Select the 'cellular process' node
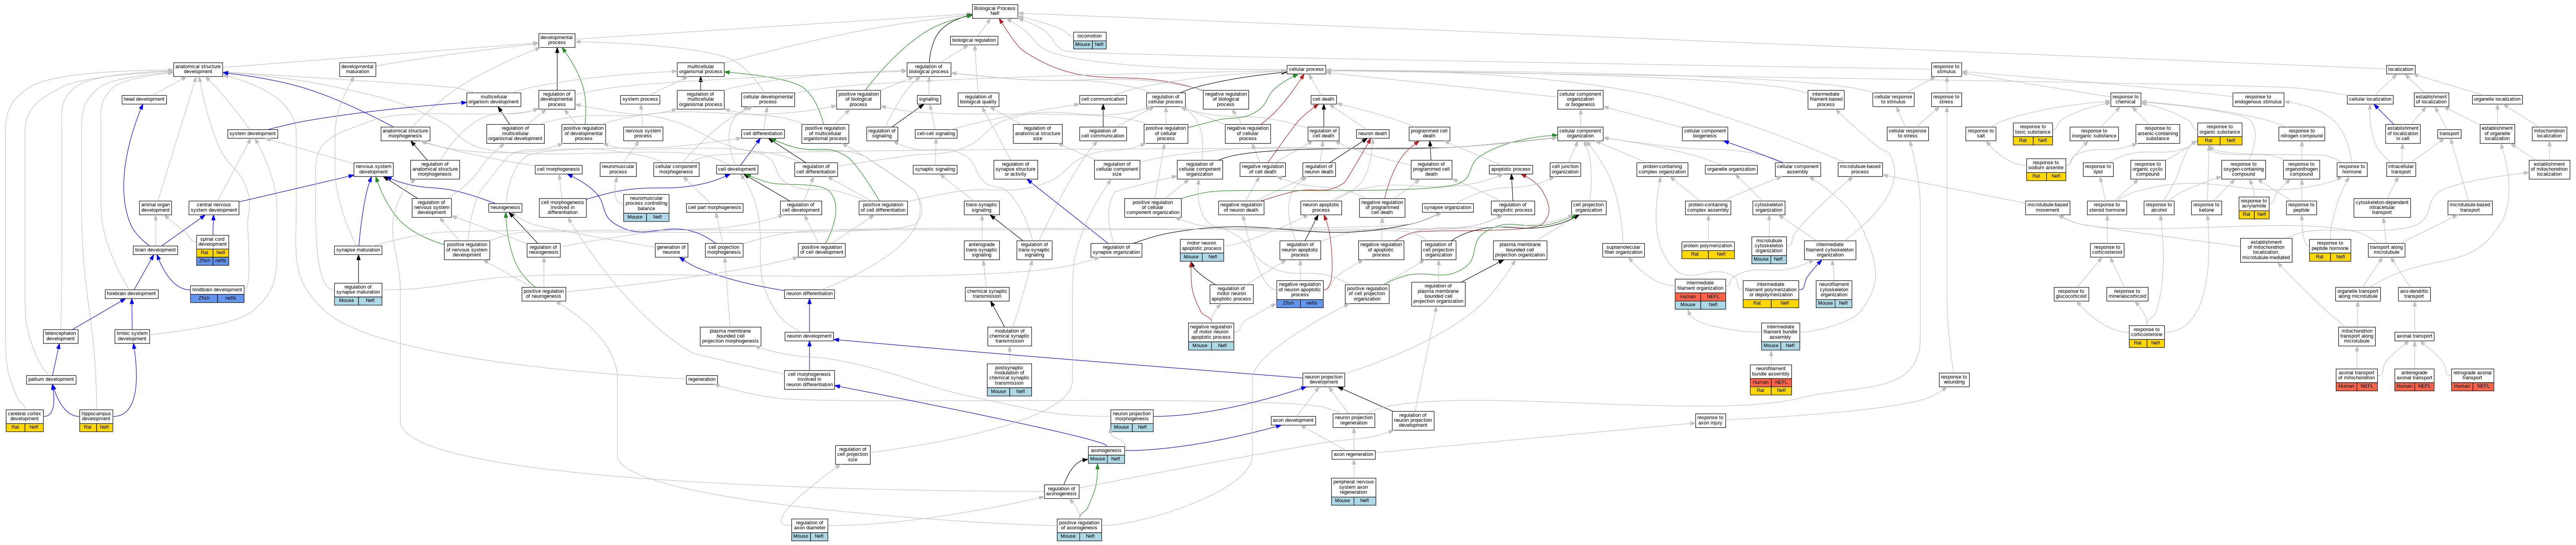 point(1306,70)
